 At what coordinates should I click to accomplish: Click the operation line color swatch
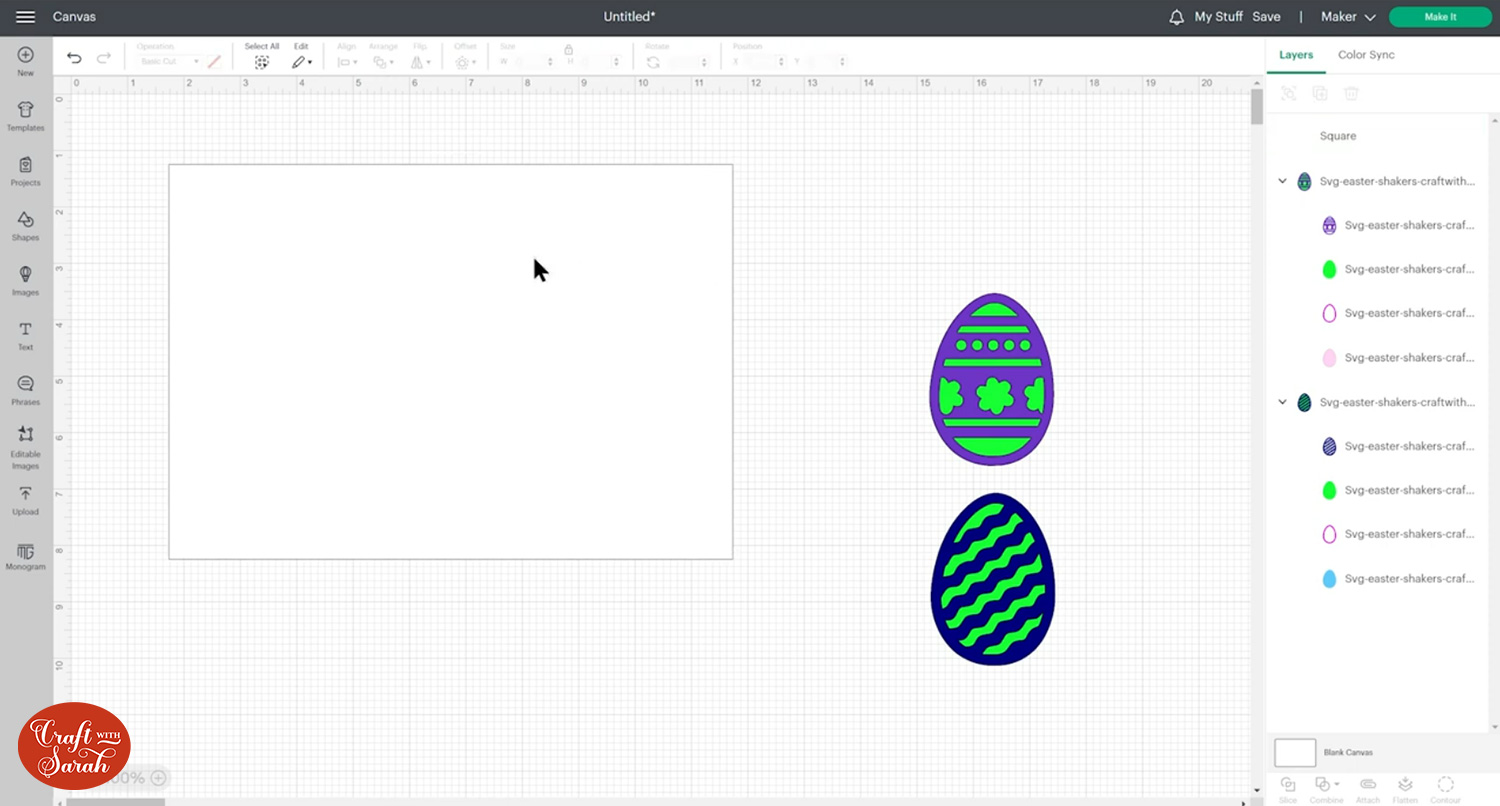214,62
